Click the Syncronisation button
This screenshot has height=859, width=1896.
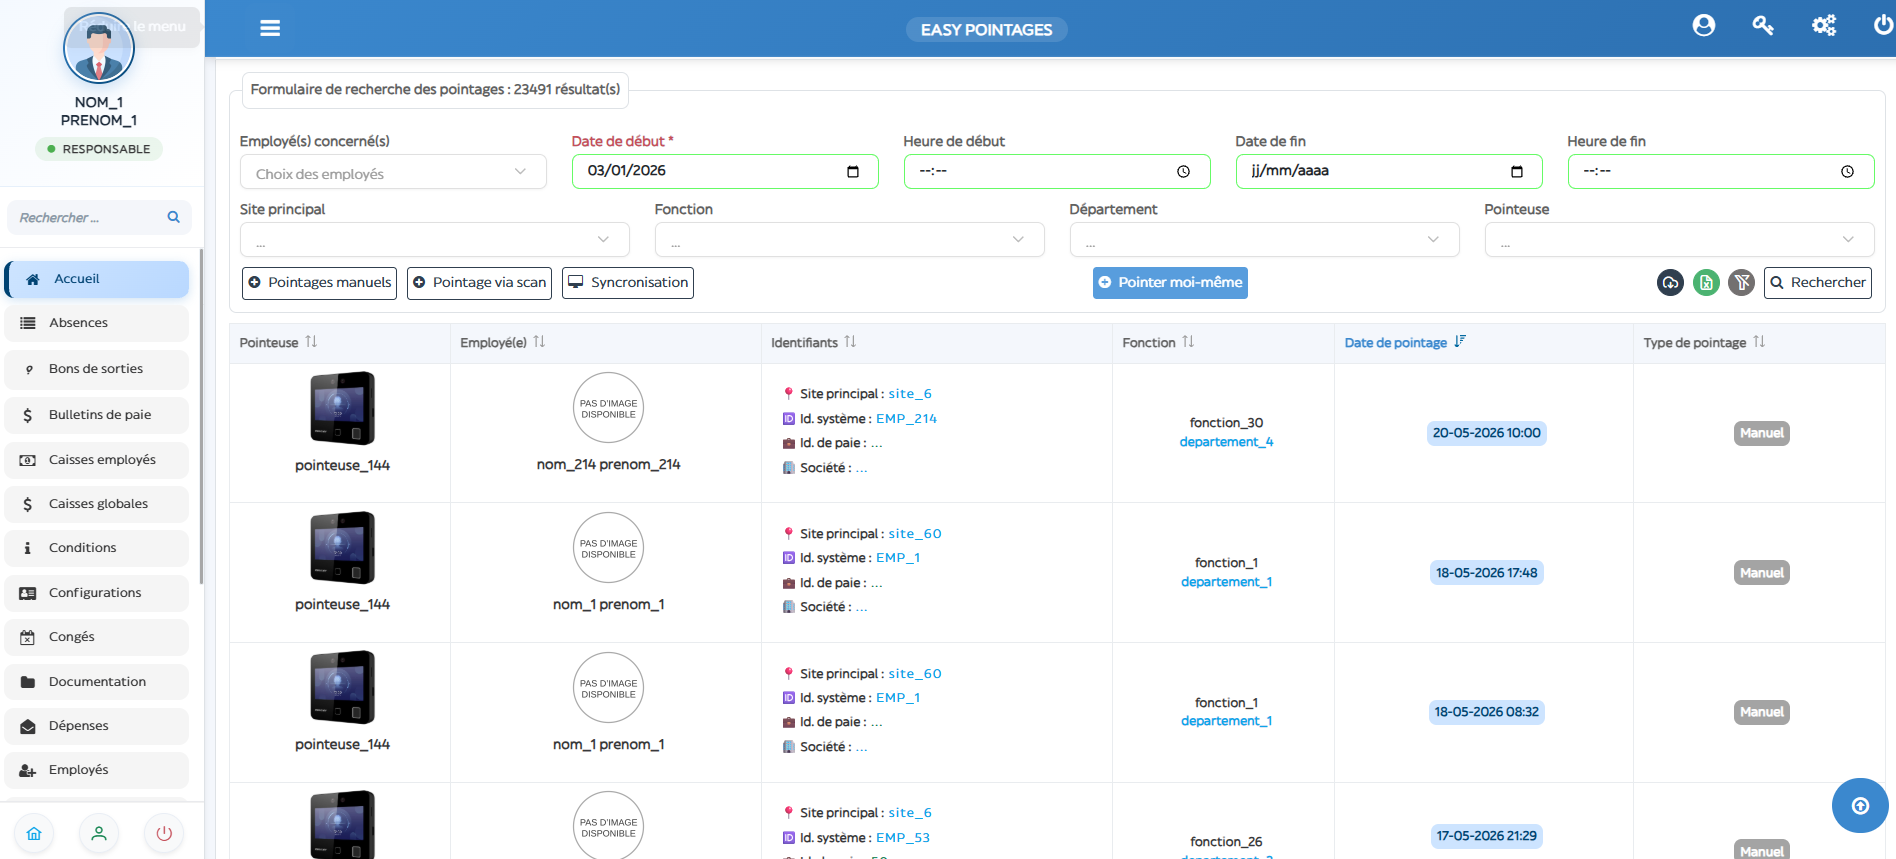(x=628, y=283)
